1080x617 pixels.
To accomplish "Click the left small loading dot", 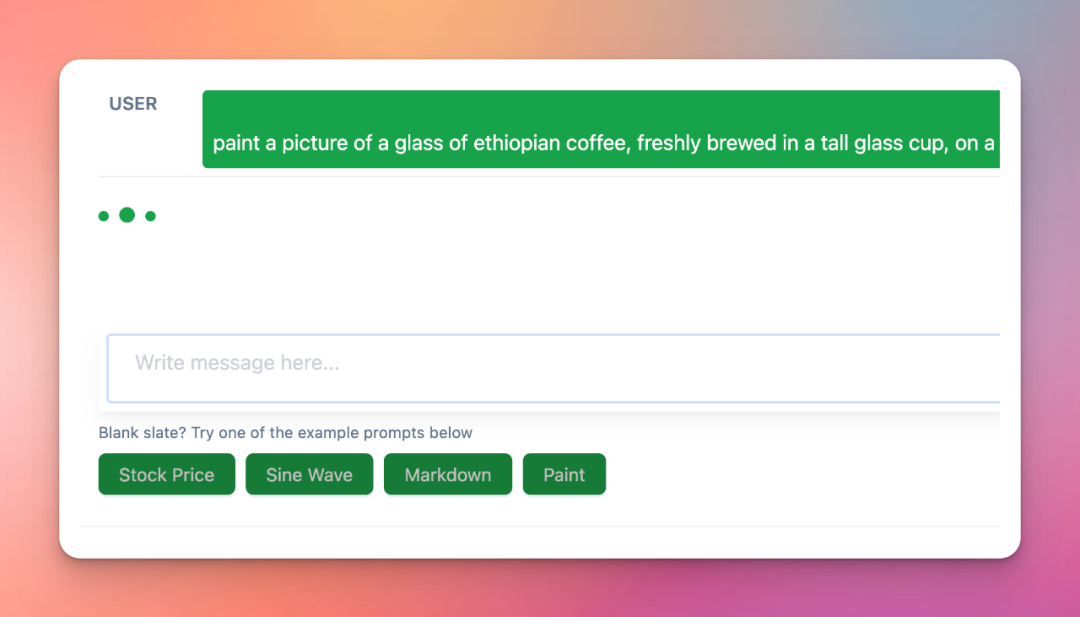I will [x=103, y=216].
